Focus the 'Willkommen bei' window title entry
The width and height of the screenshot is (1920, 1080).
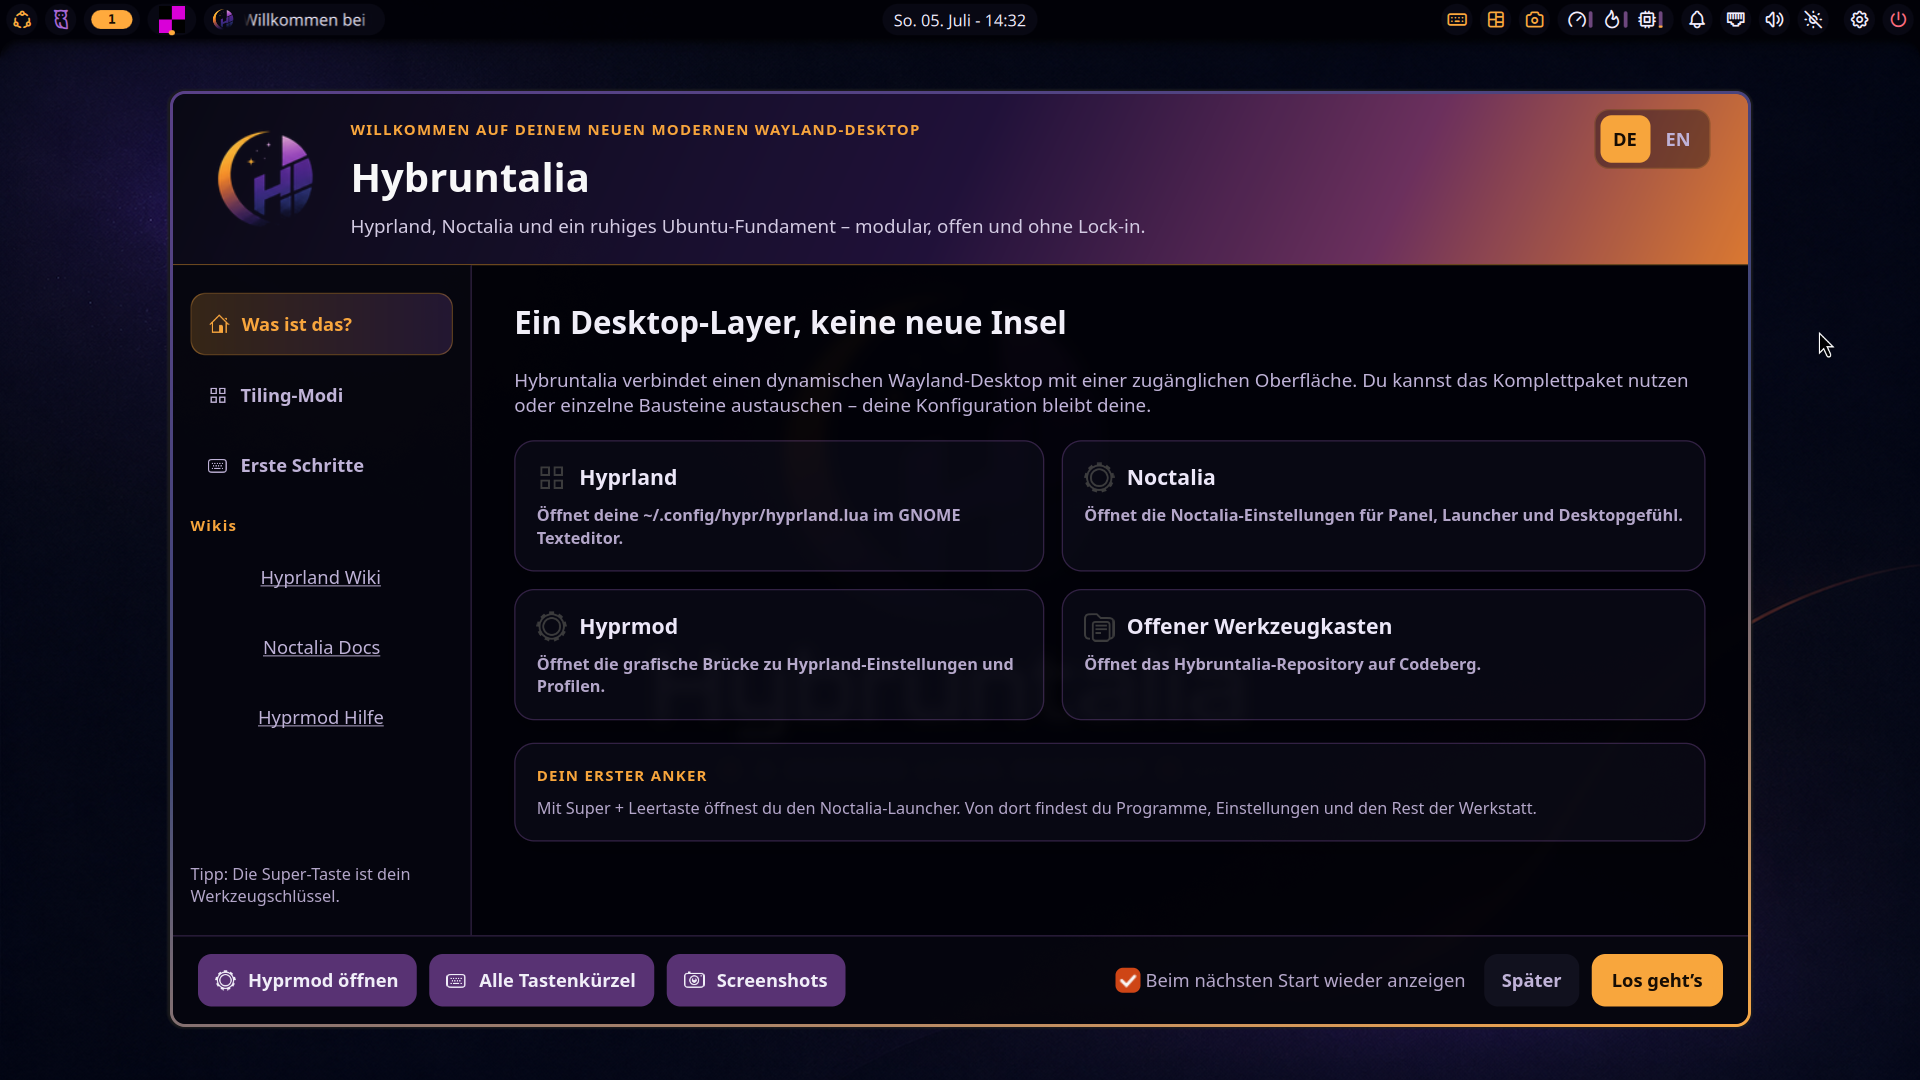(295, 20)
